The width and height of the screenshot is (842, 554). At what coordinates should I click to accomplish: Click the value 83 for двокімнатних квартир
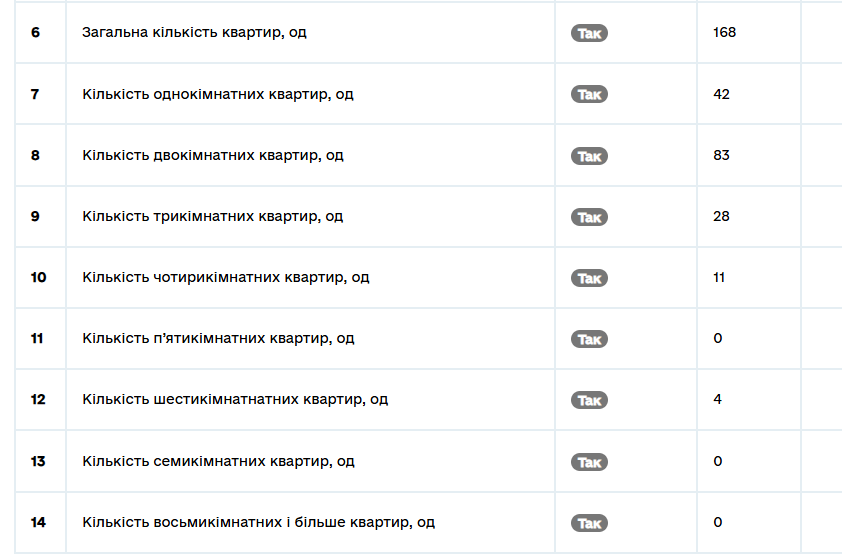point(721,155)
